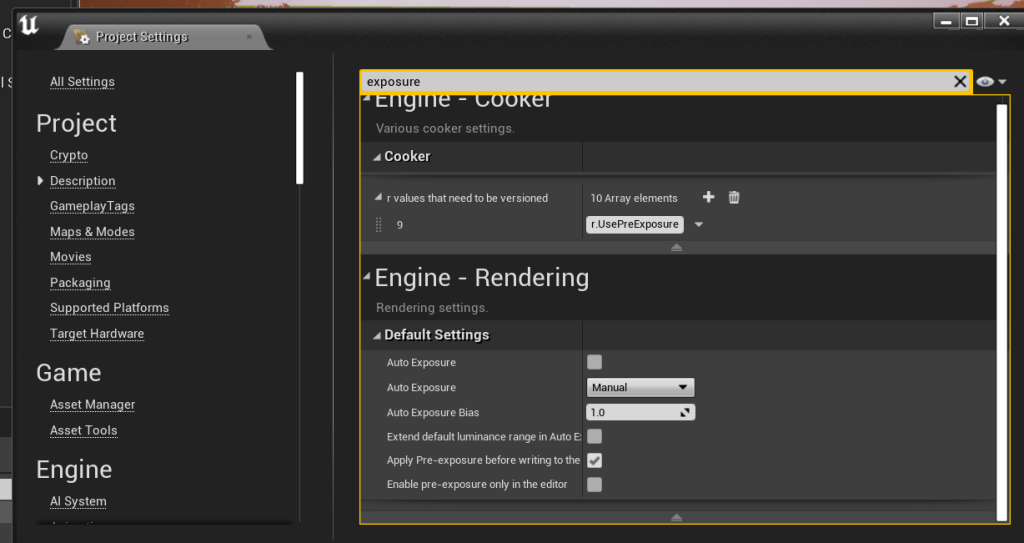Clear the exposure search text
This screenshot has height=543, width=1024.
pyautogui.click(x=960, y=82)
